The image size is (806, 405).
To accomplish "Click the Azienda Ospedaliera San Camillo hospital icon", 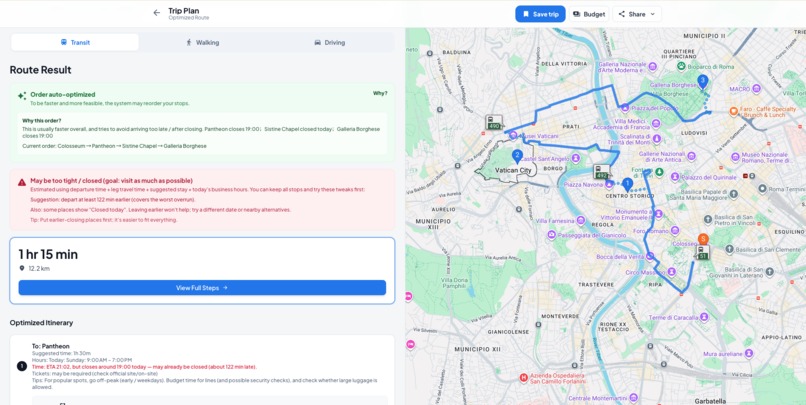I will [523, 378].
